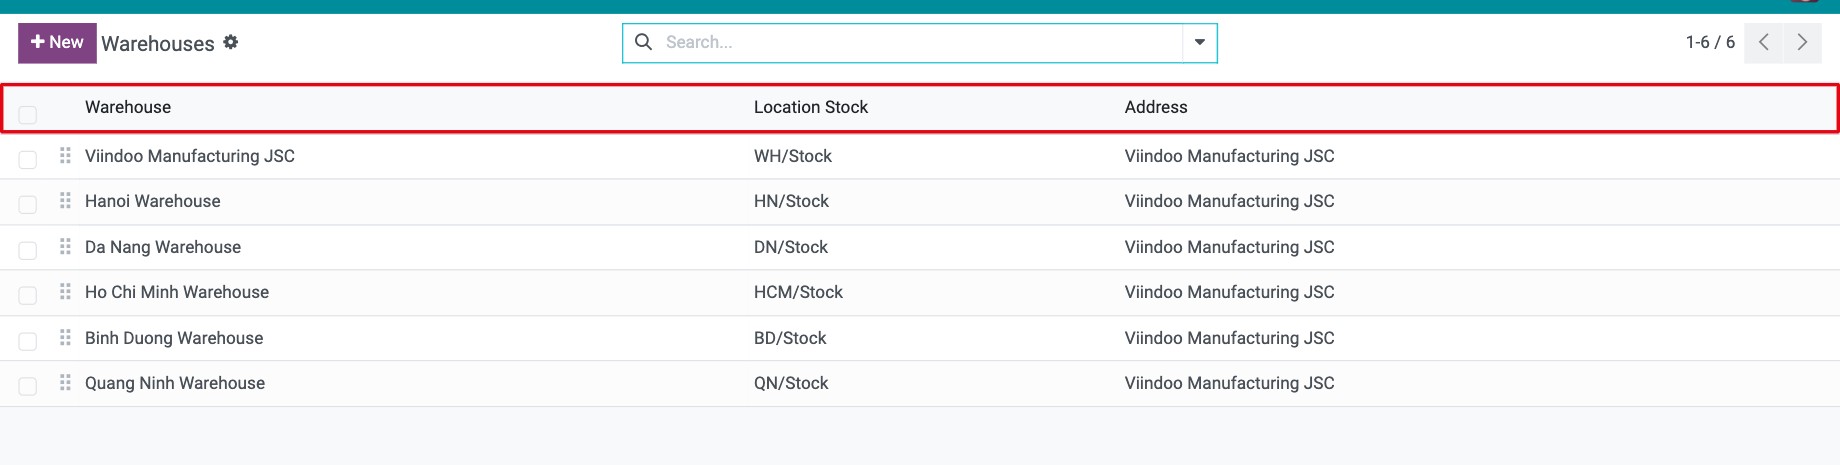Viewport: 1840px width, 465px height.
Task: Sort by Location Stock column header
Action: point(811,107)
